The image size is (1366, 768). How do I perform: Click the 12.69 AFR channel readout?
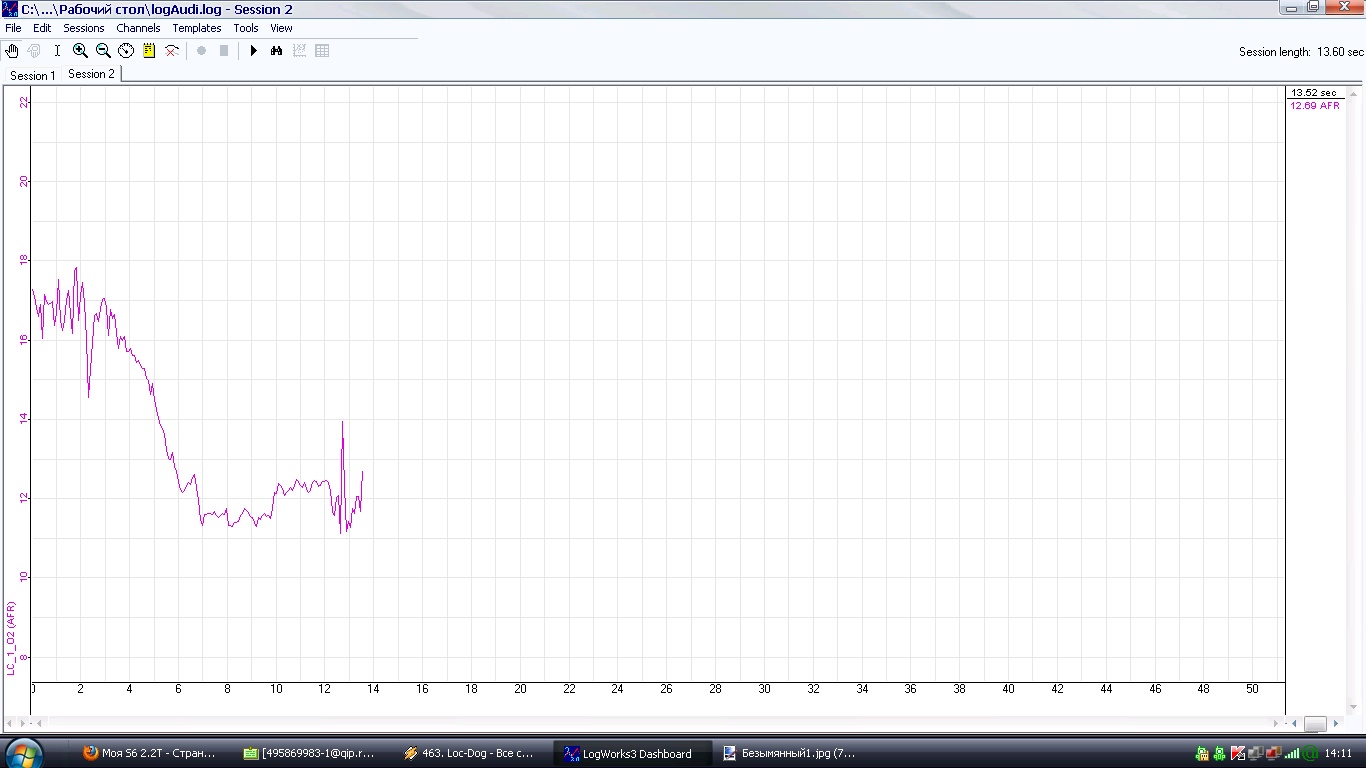[1315, 105]
